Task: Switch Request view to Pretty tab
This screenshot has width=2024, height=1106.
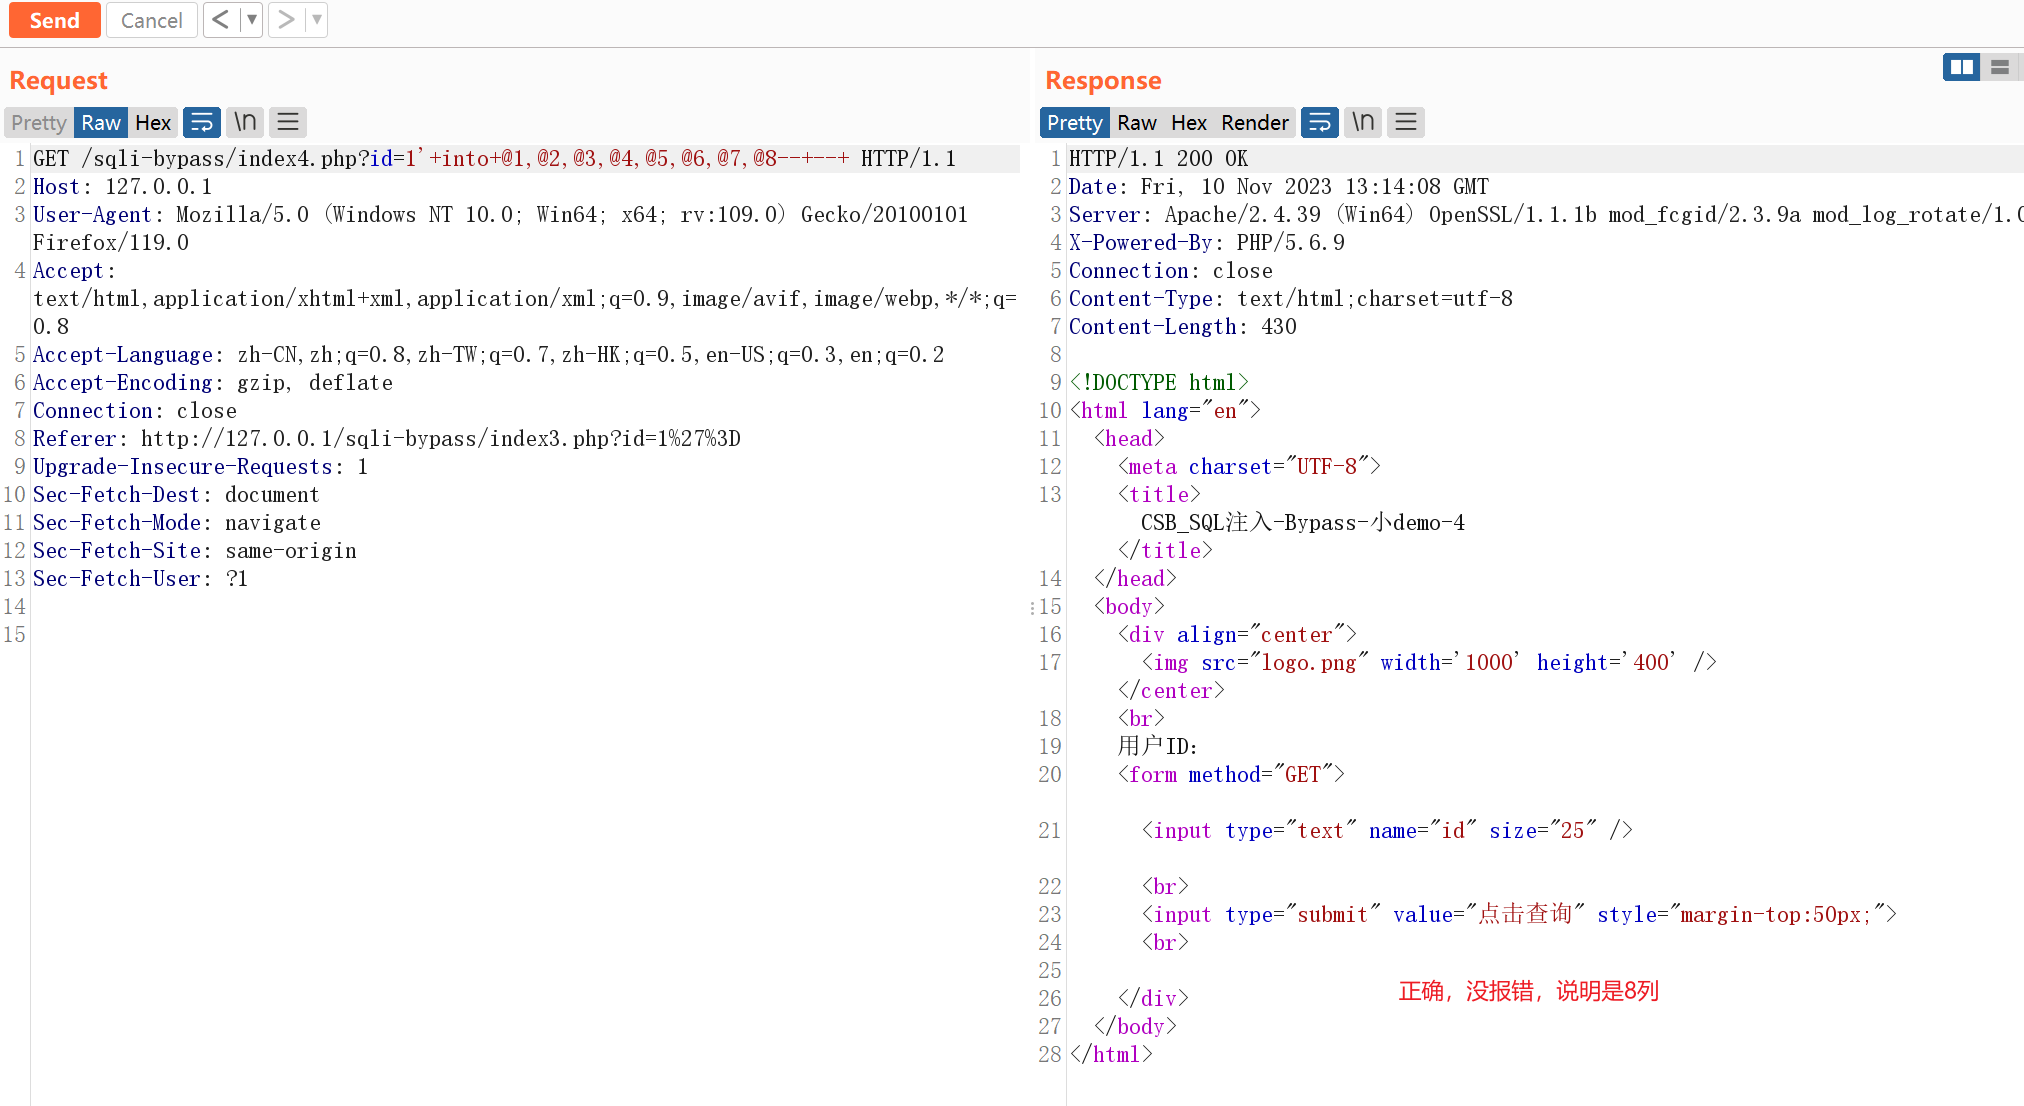Action: 39,122
